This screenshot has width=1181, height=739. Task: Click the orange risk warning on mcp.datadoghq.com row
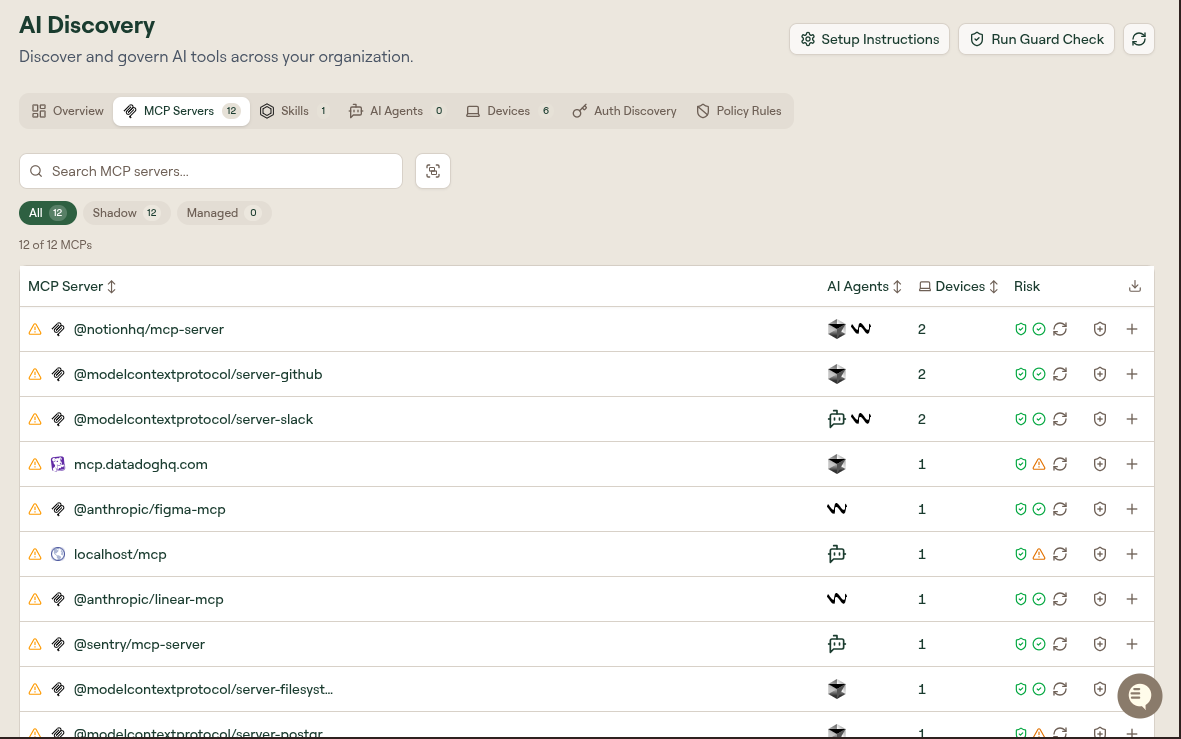click(1039, 464)
